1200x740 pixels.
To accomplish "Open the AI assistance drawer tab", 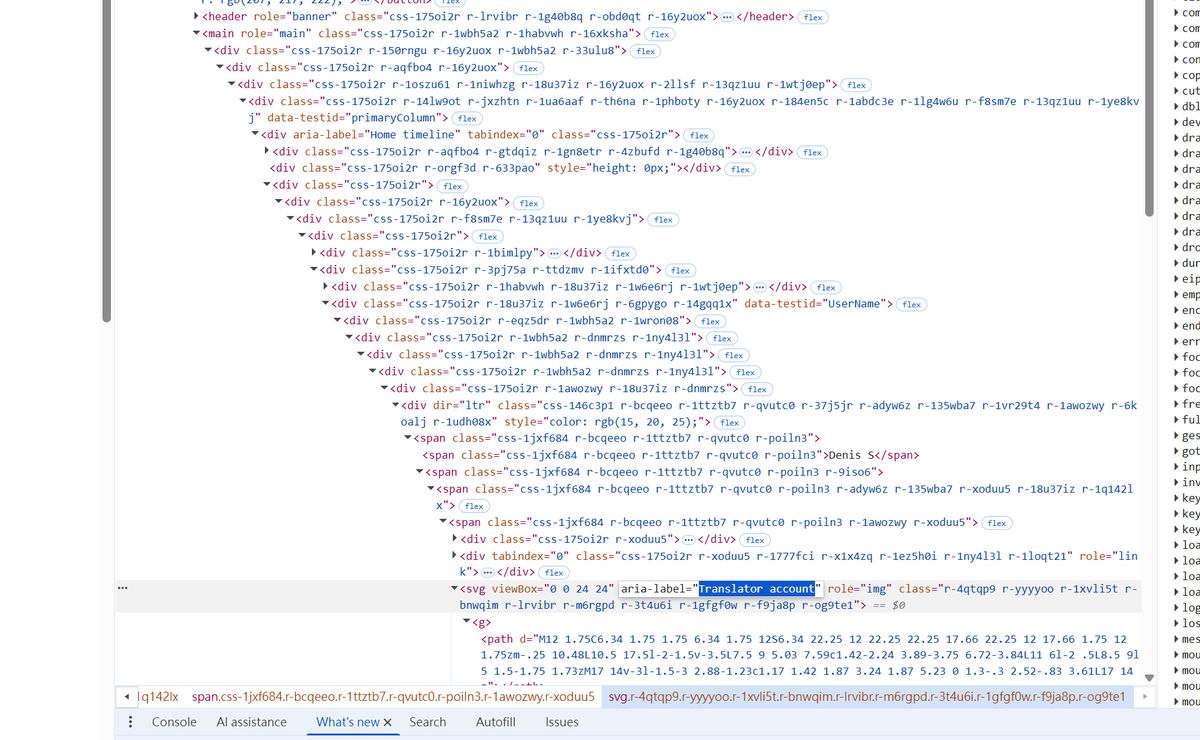I will point(251,722).
